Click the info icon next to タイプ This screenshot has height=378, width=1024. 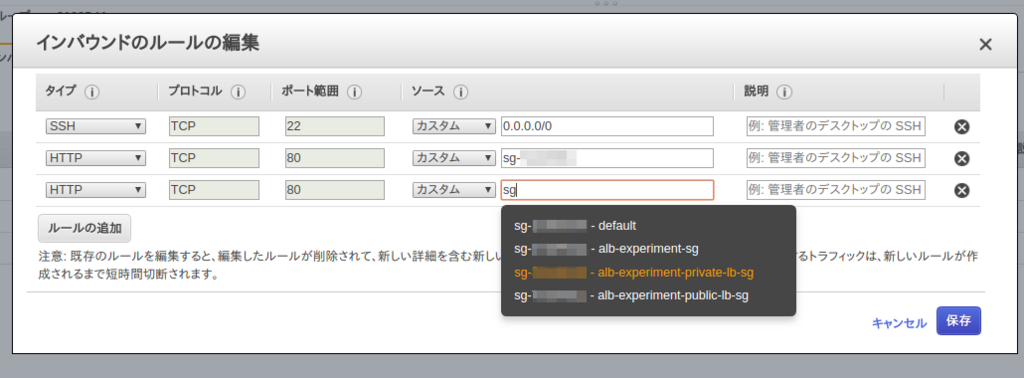coord(91,92)
